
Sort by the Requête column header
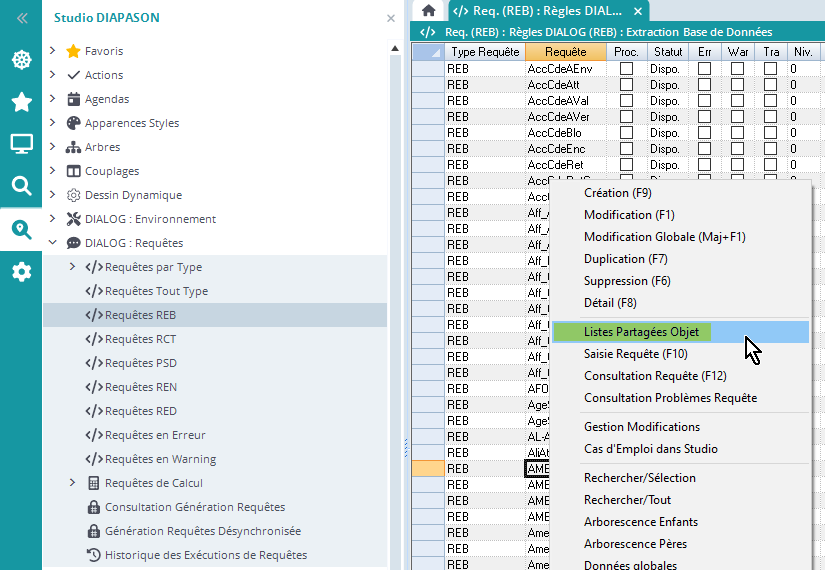tap(565, 52)
